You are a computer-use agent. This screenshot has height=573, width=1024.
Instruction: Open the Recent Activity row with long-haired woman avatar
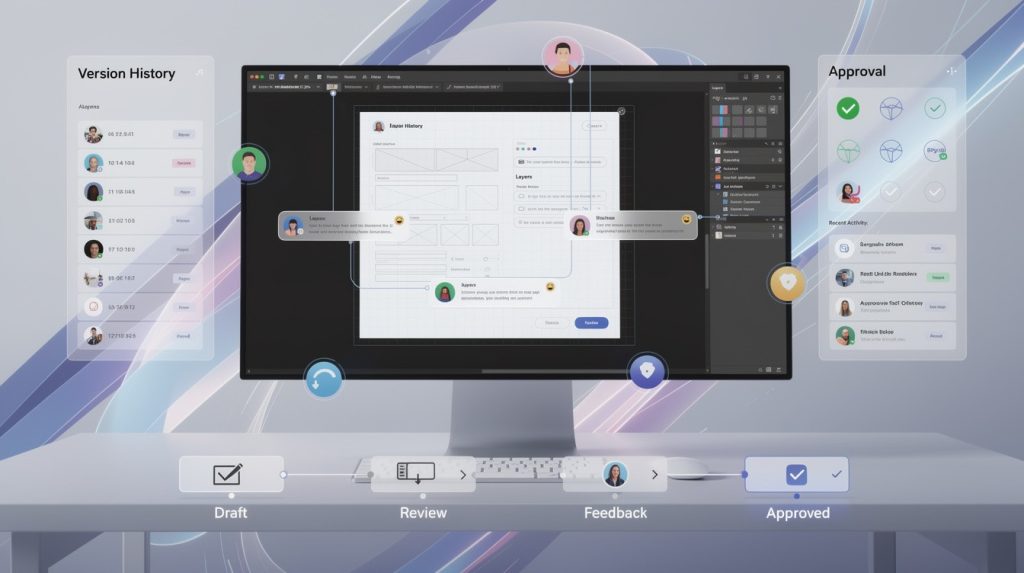[892, 306]
